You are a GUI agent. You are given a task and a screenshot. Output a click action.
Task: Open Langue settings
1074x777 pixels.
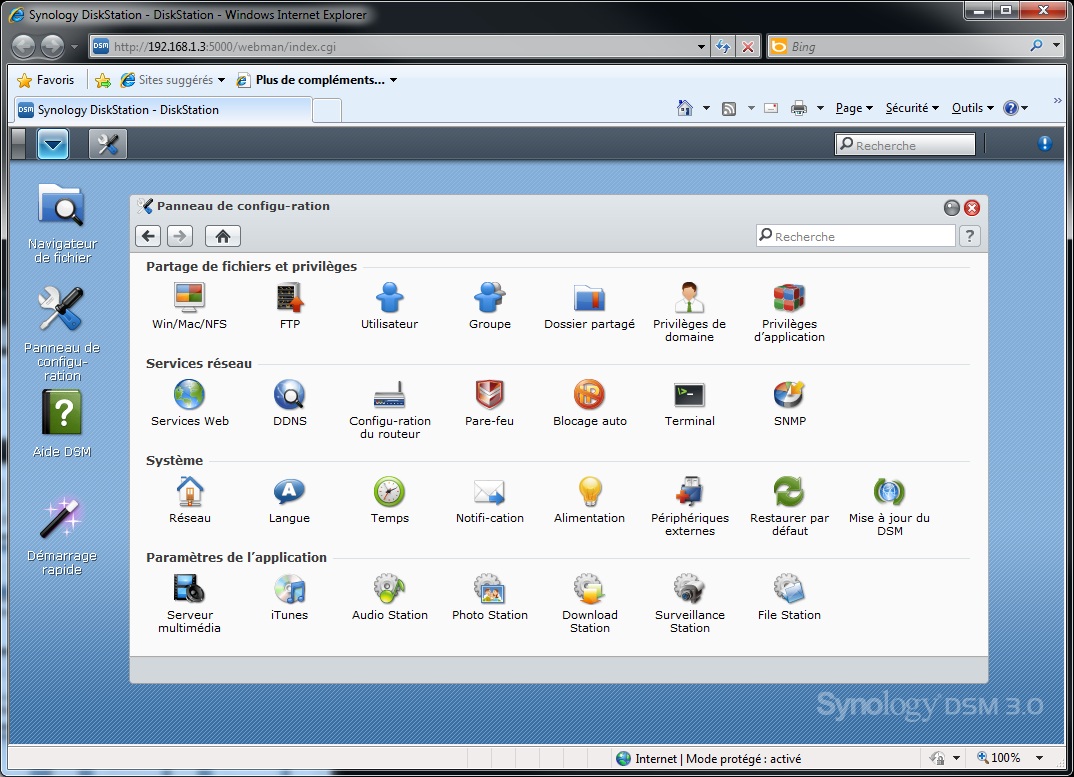[x=289, y=500]
